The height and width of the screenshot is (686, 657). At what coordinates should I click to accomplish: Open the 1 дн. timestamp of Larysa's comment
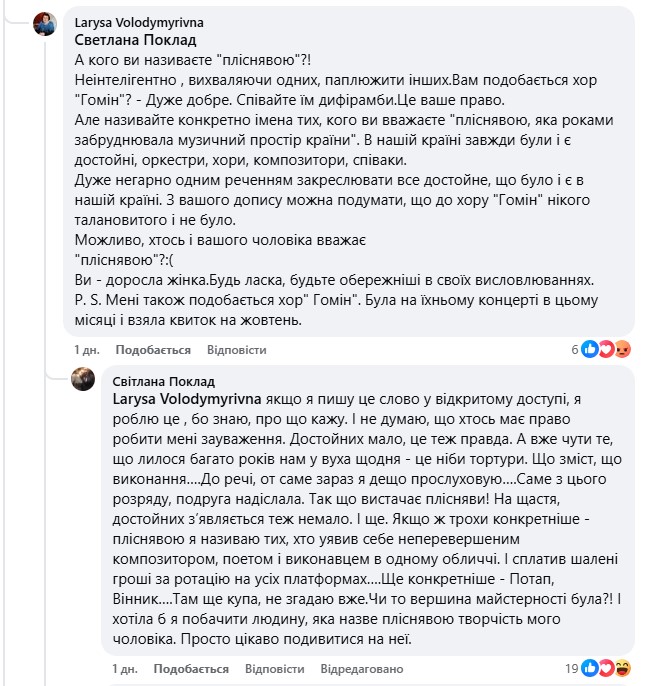(x=88, y=351)
